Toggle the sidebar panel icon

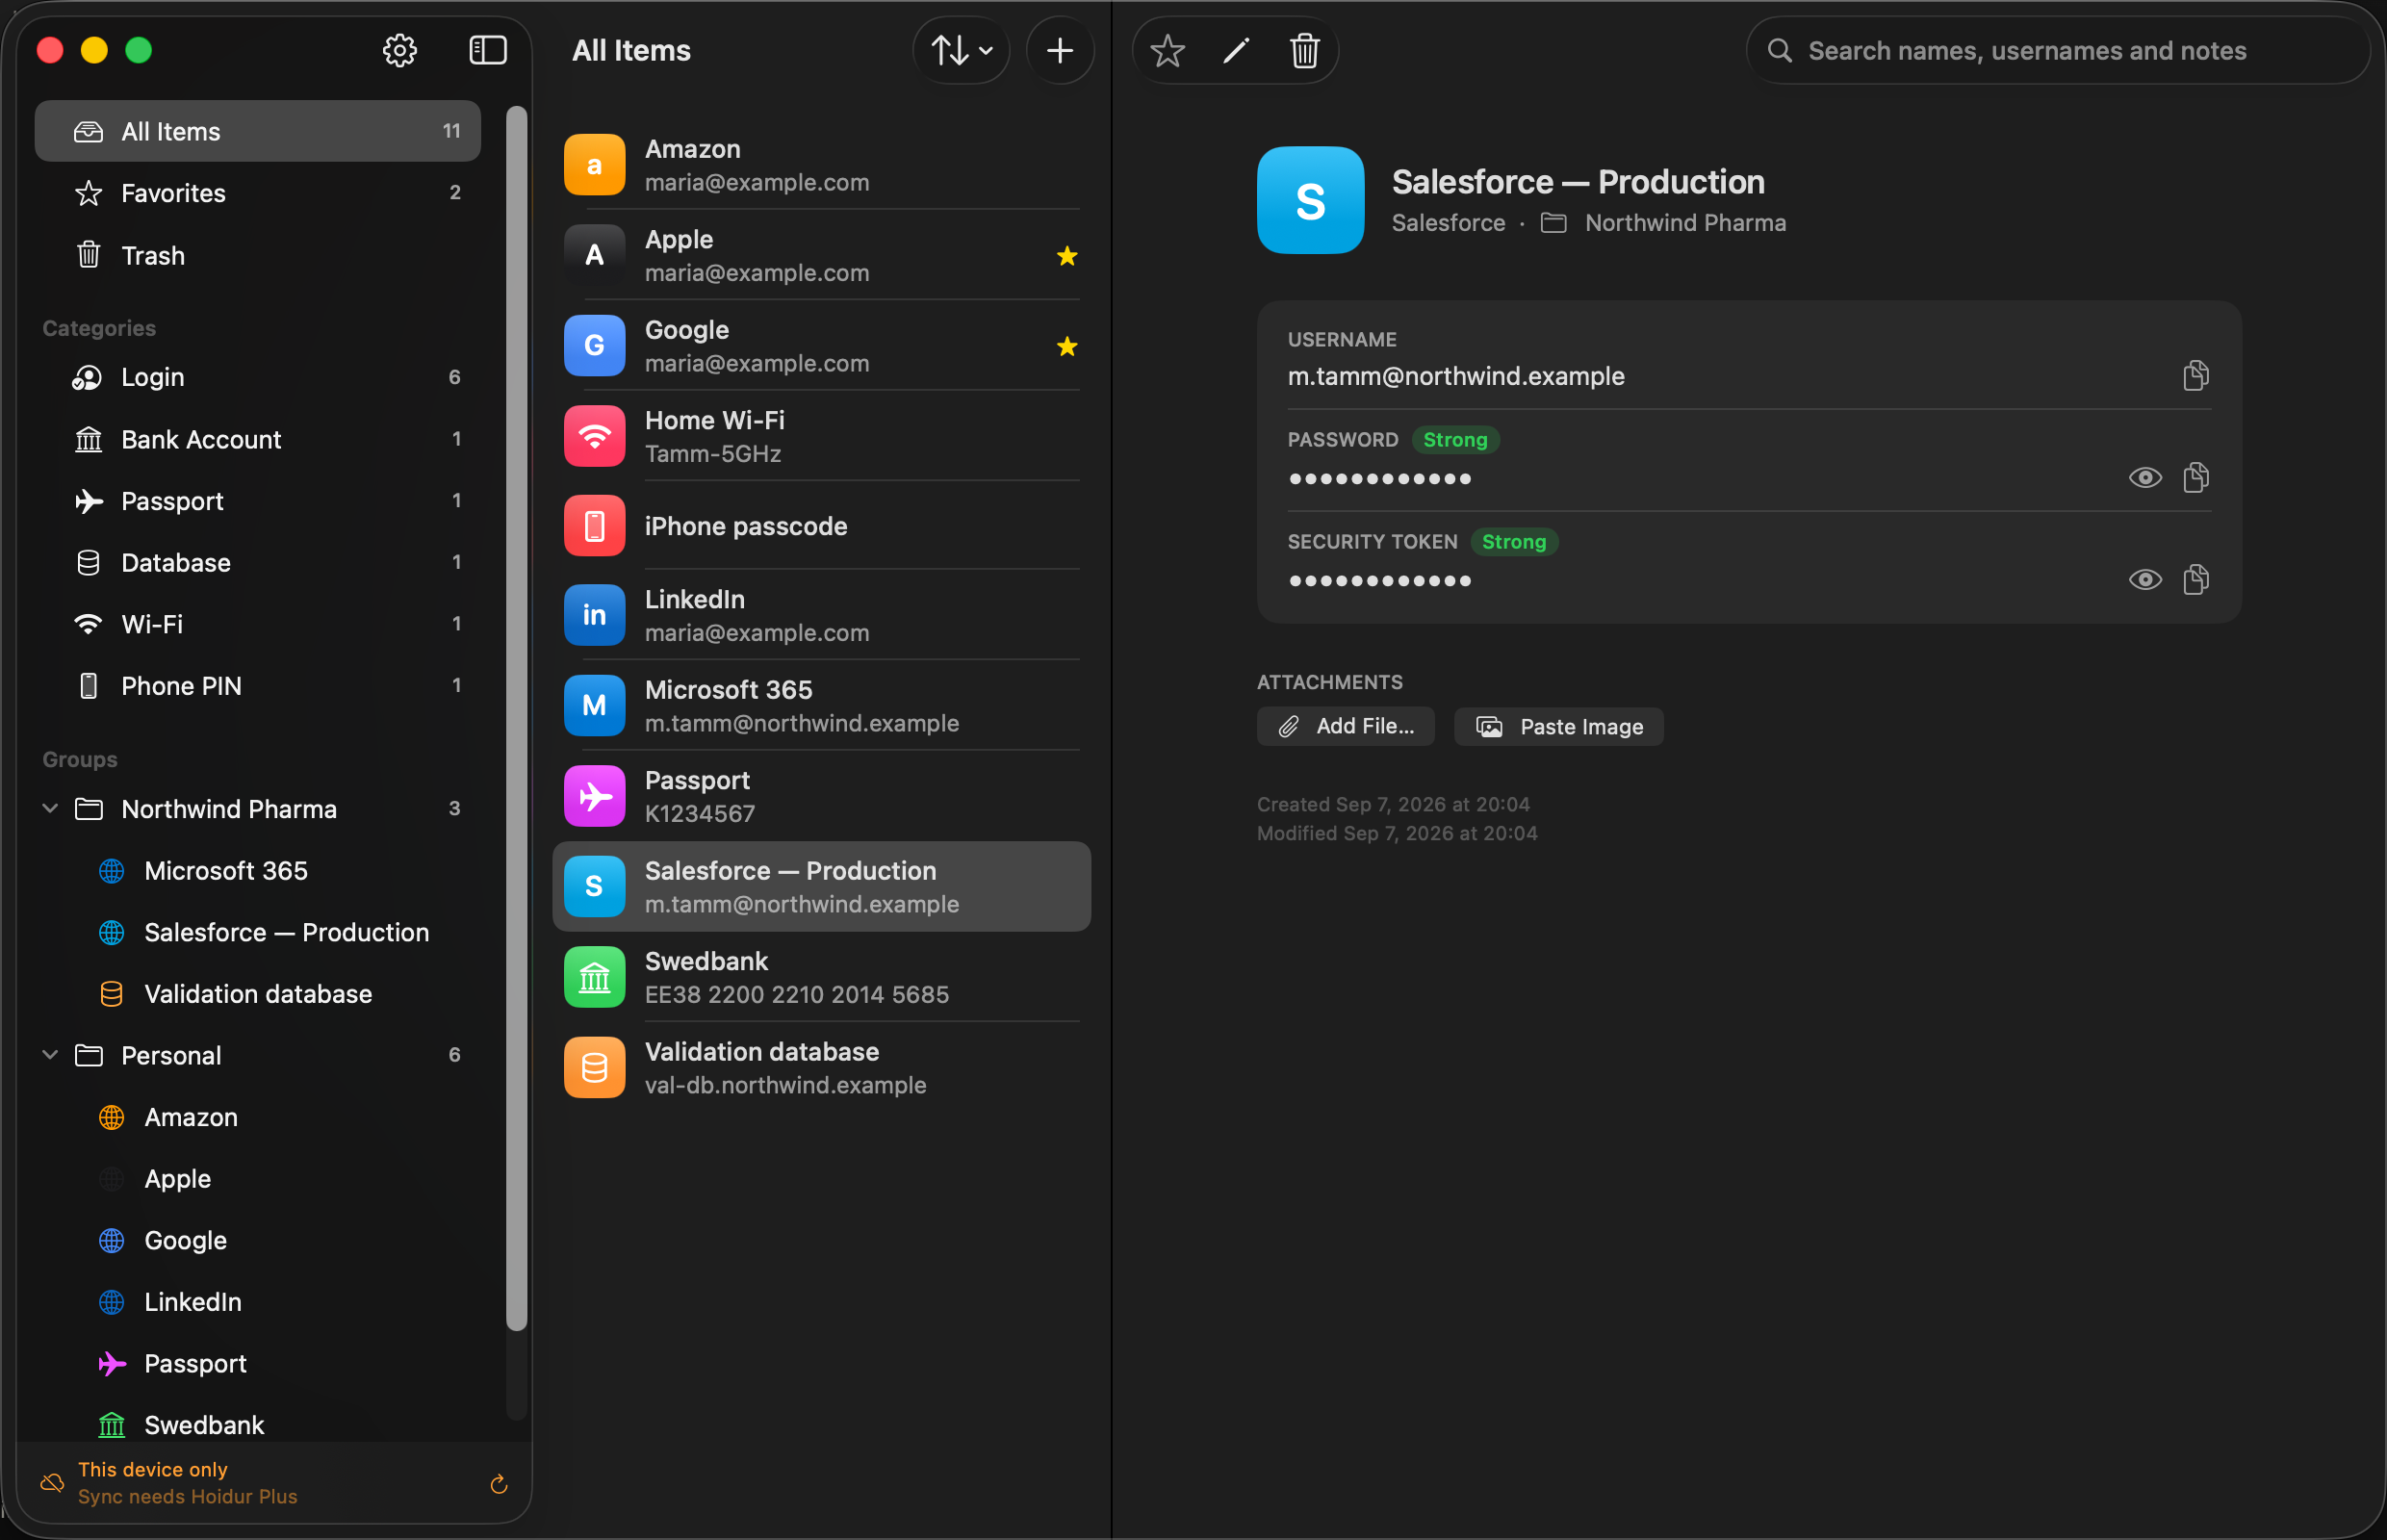(488, 50)
